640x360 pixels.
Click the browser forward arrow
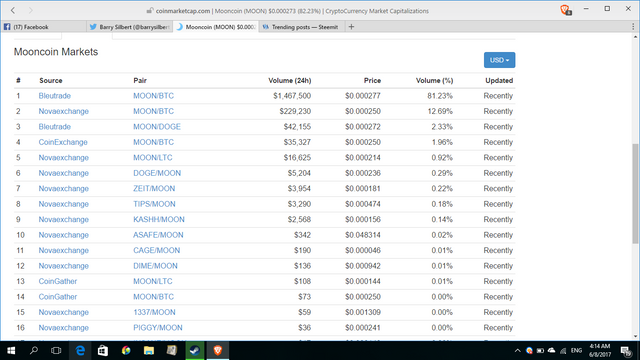30,11
